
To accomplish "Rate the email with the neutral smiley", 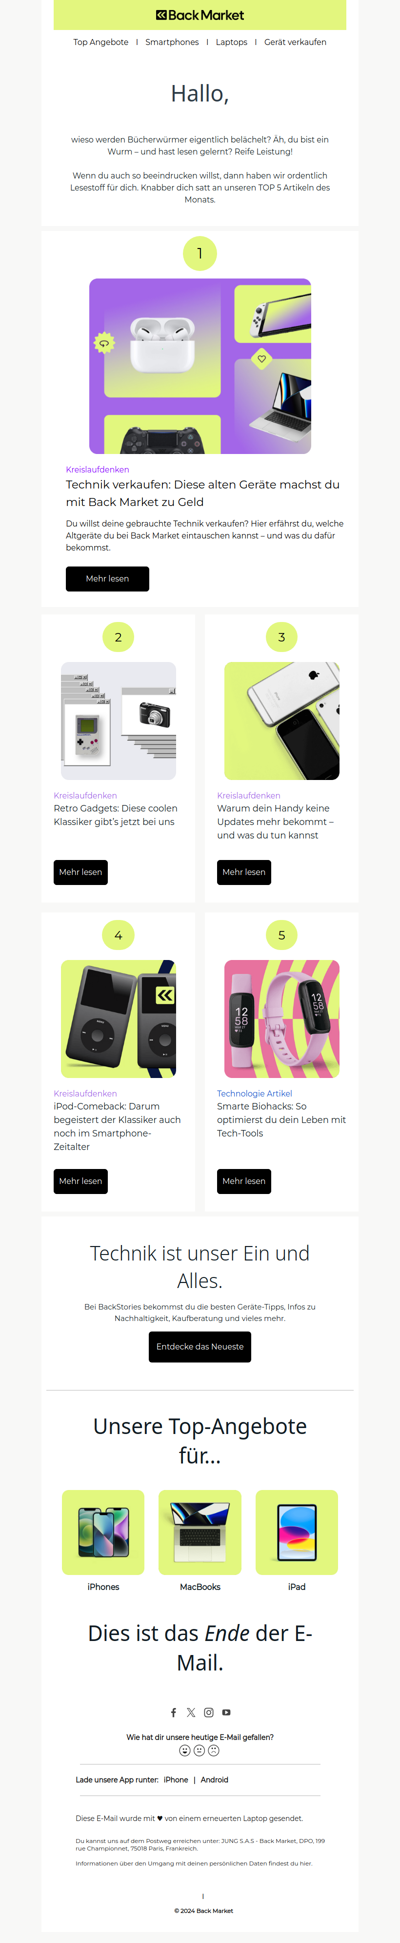I will tap(199, 1750).
